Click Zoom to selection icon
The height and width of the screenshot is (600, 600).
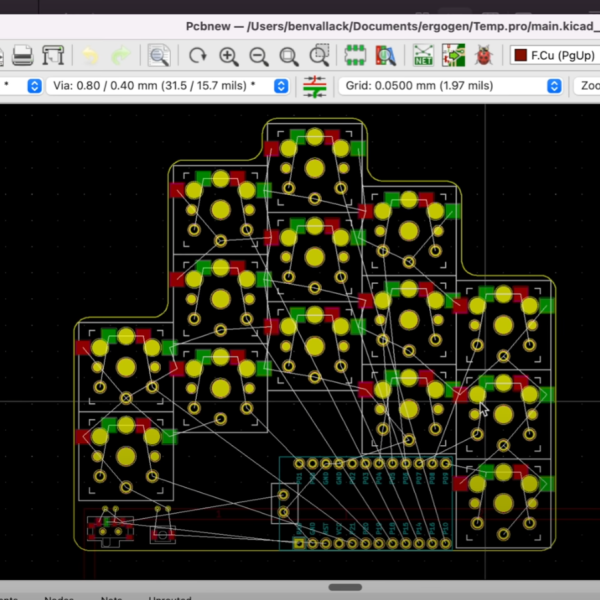pos(320,55)
